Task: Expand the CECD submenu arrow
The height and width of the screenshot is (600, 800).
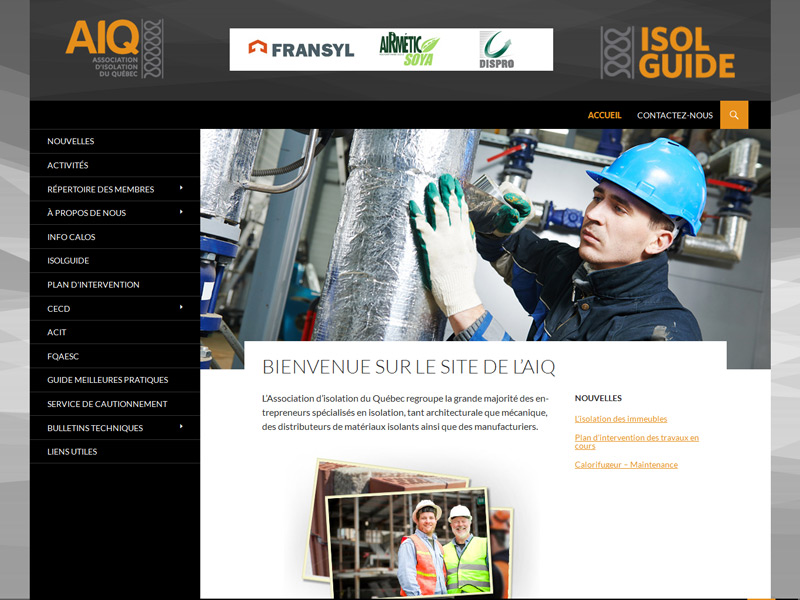Action: pyautogui.click(x=181, y=308)
